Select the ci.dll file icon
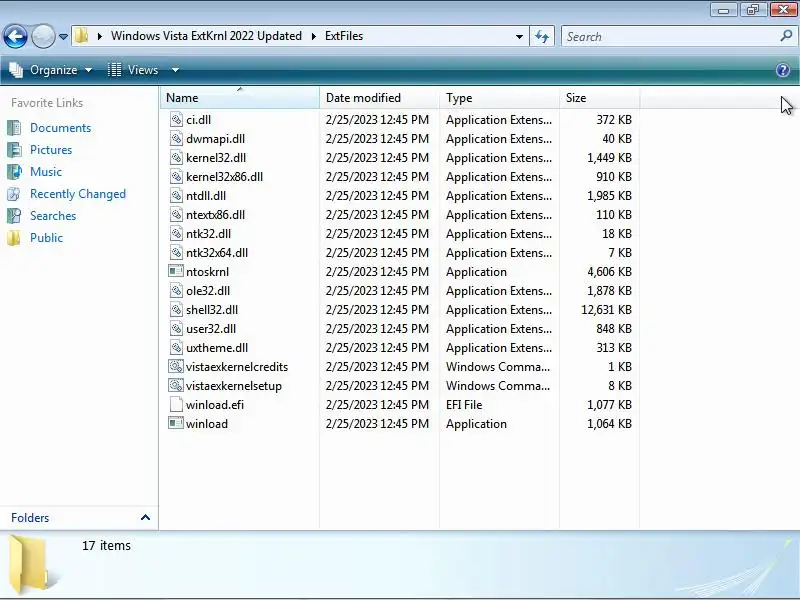800x600 pixels. pos(176,119)
